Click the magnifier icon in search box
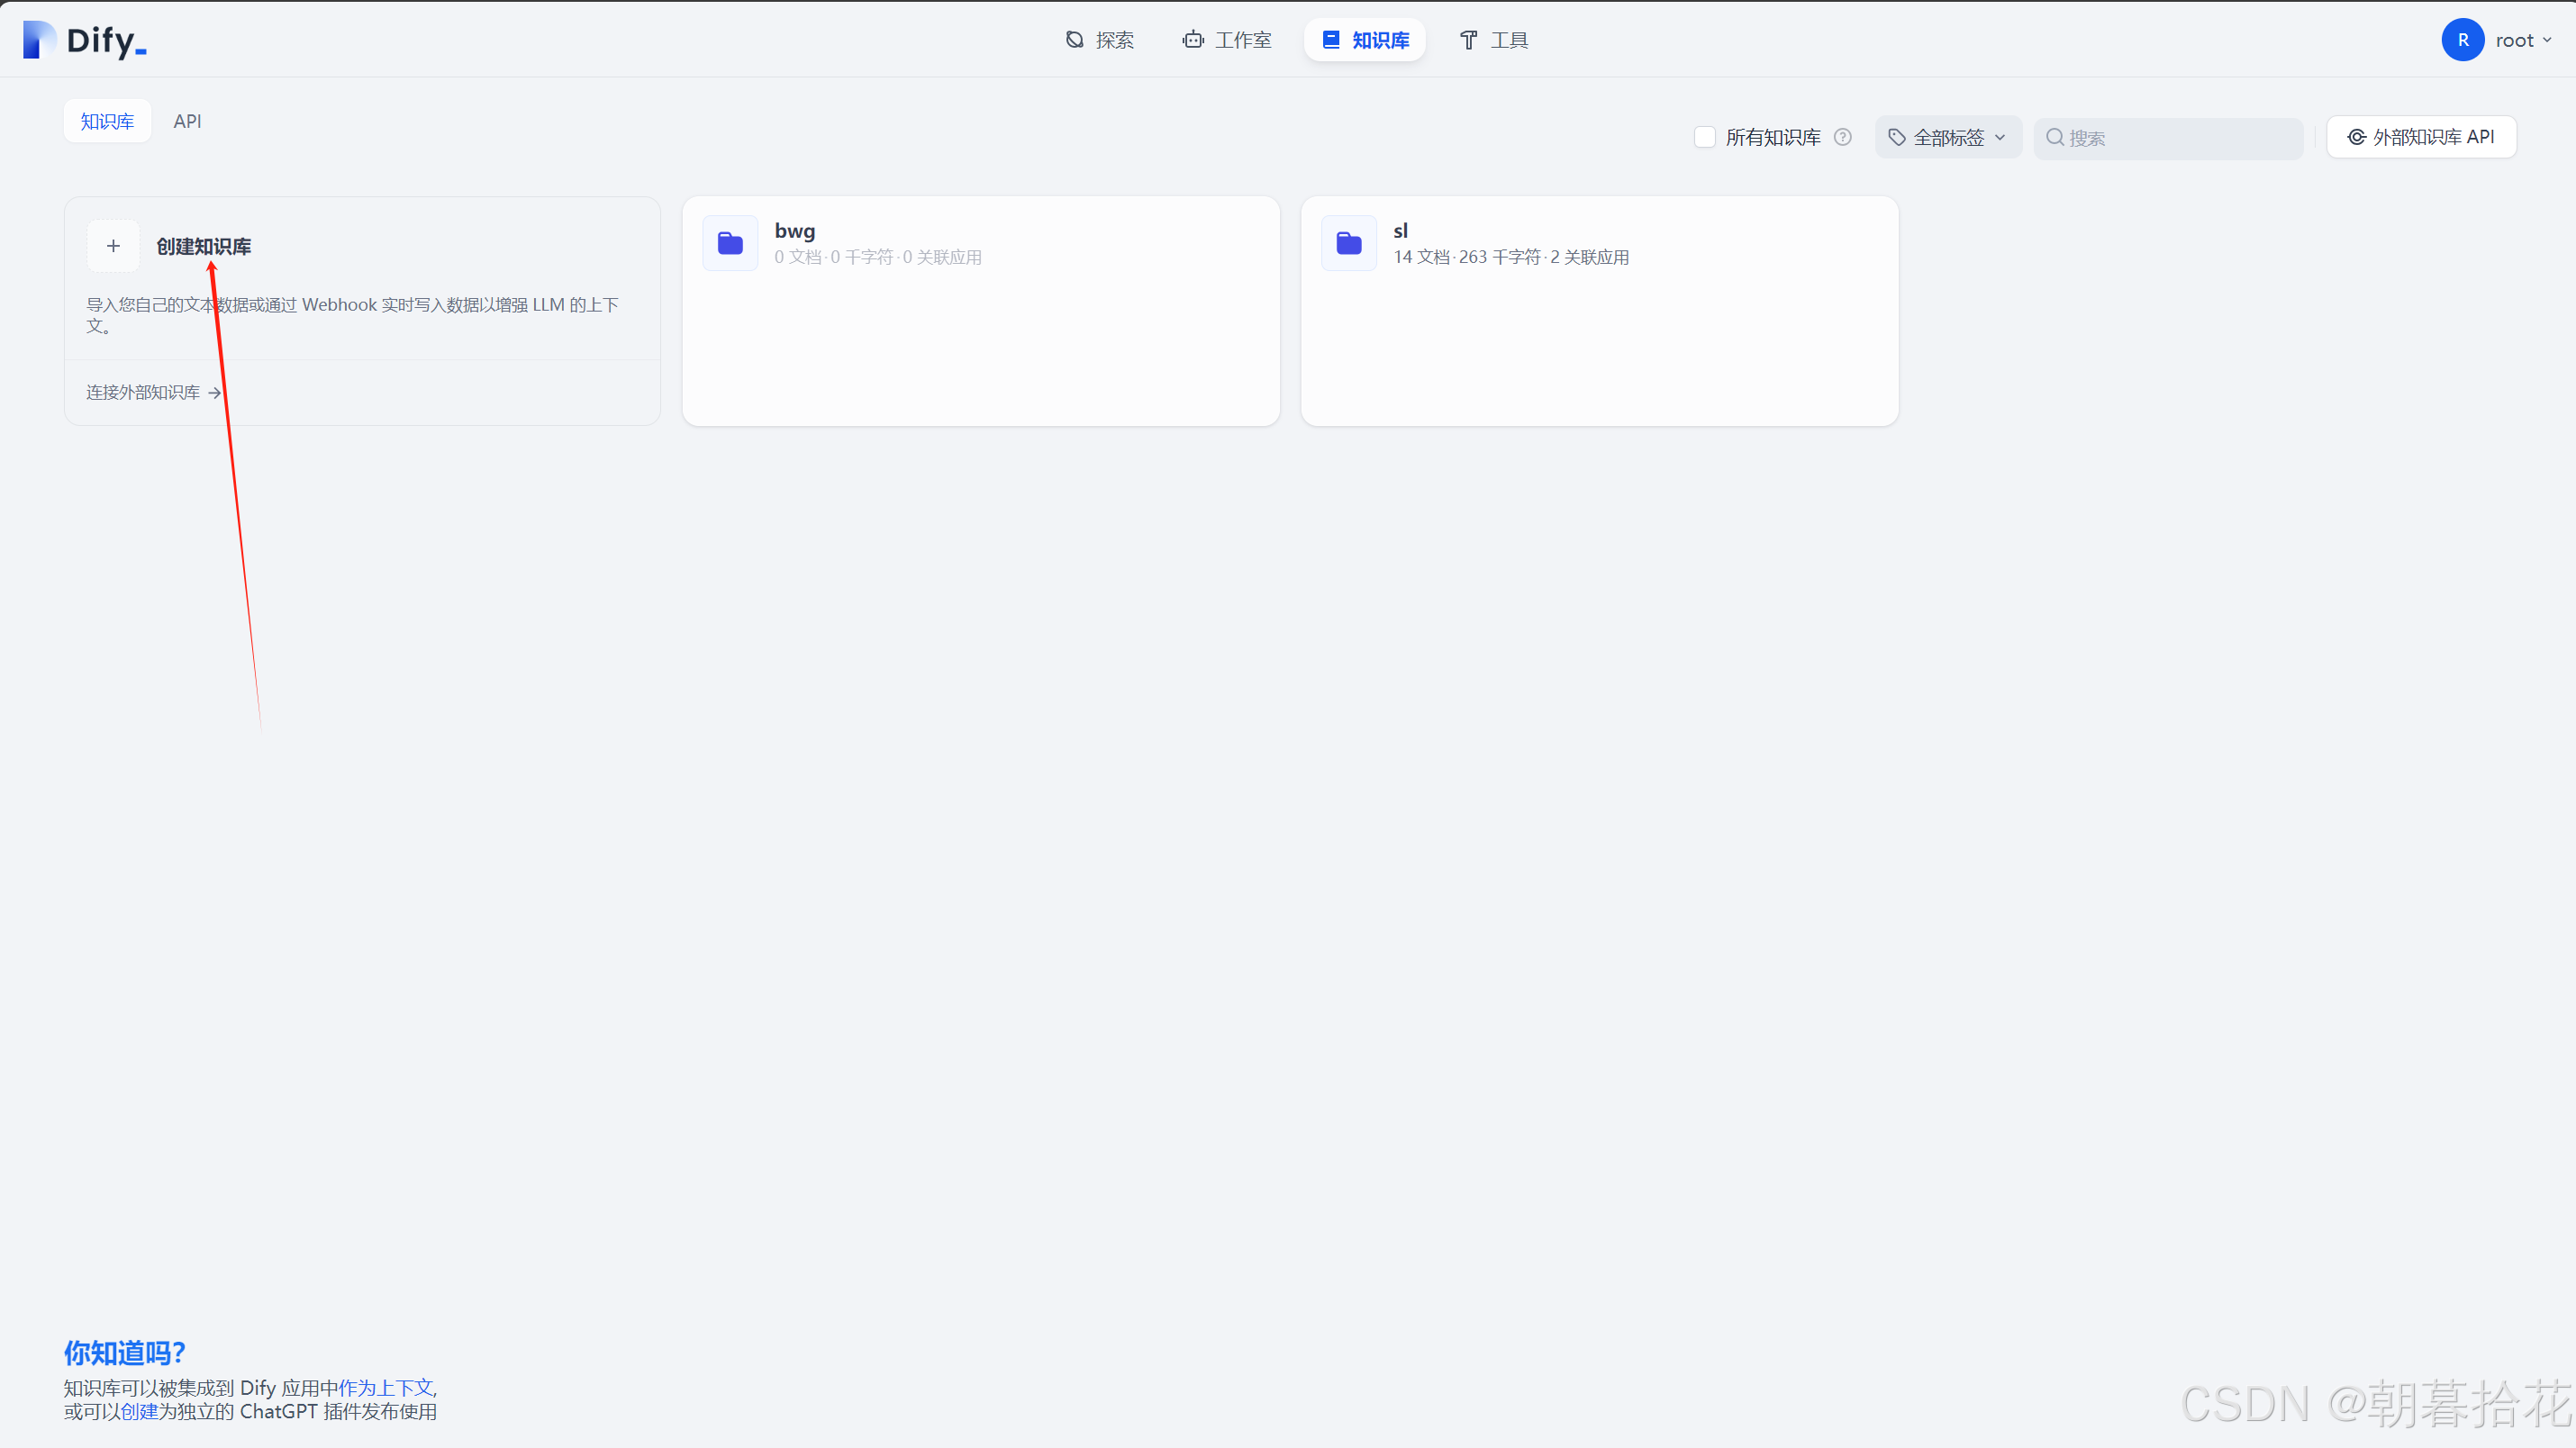 [x=2054, y=137]
